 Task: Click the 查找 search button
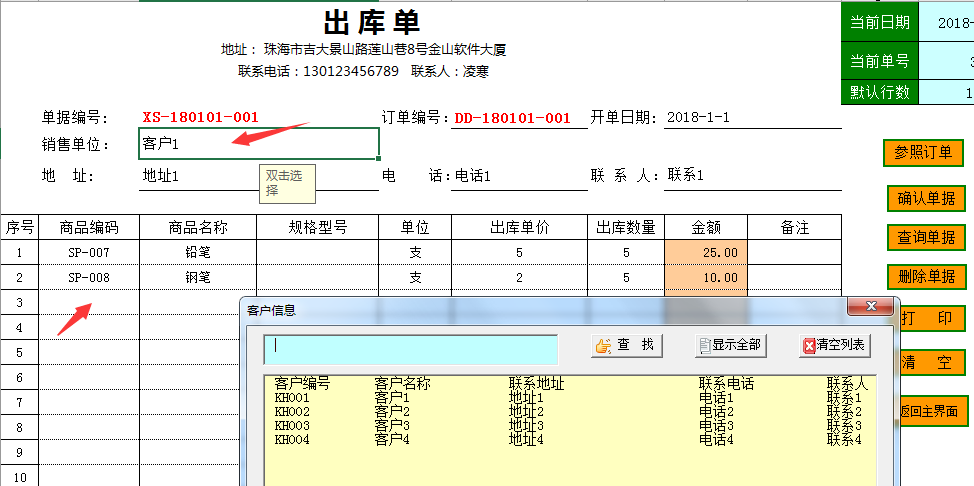tap(627, 345)
